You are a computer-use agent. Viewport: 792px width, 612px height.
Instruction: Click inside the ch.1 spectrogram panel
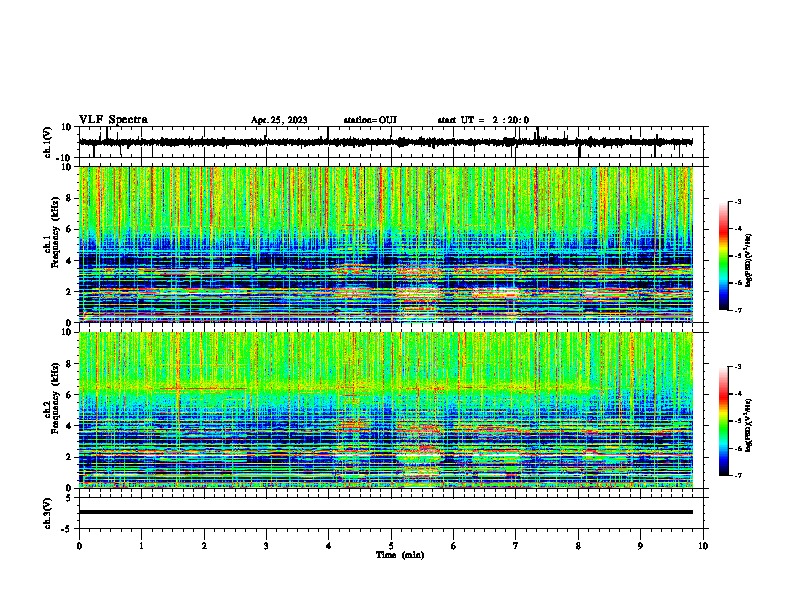click(386, 244)
